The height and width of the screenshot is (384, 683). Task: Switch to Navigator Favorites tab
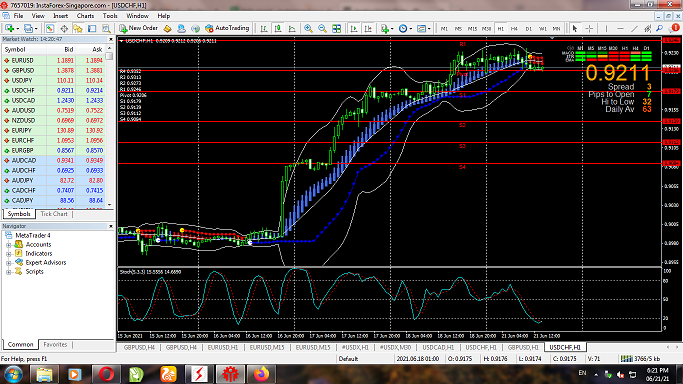coord(55,344)
